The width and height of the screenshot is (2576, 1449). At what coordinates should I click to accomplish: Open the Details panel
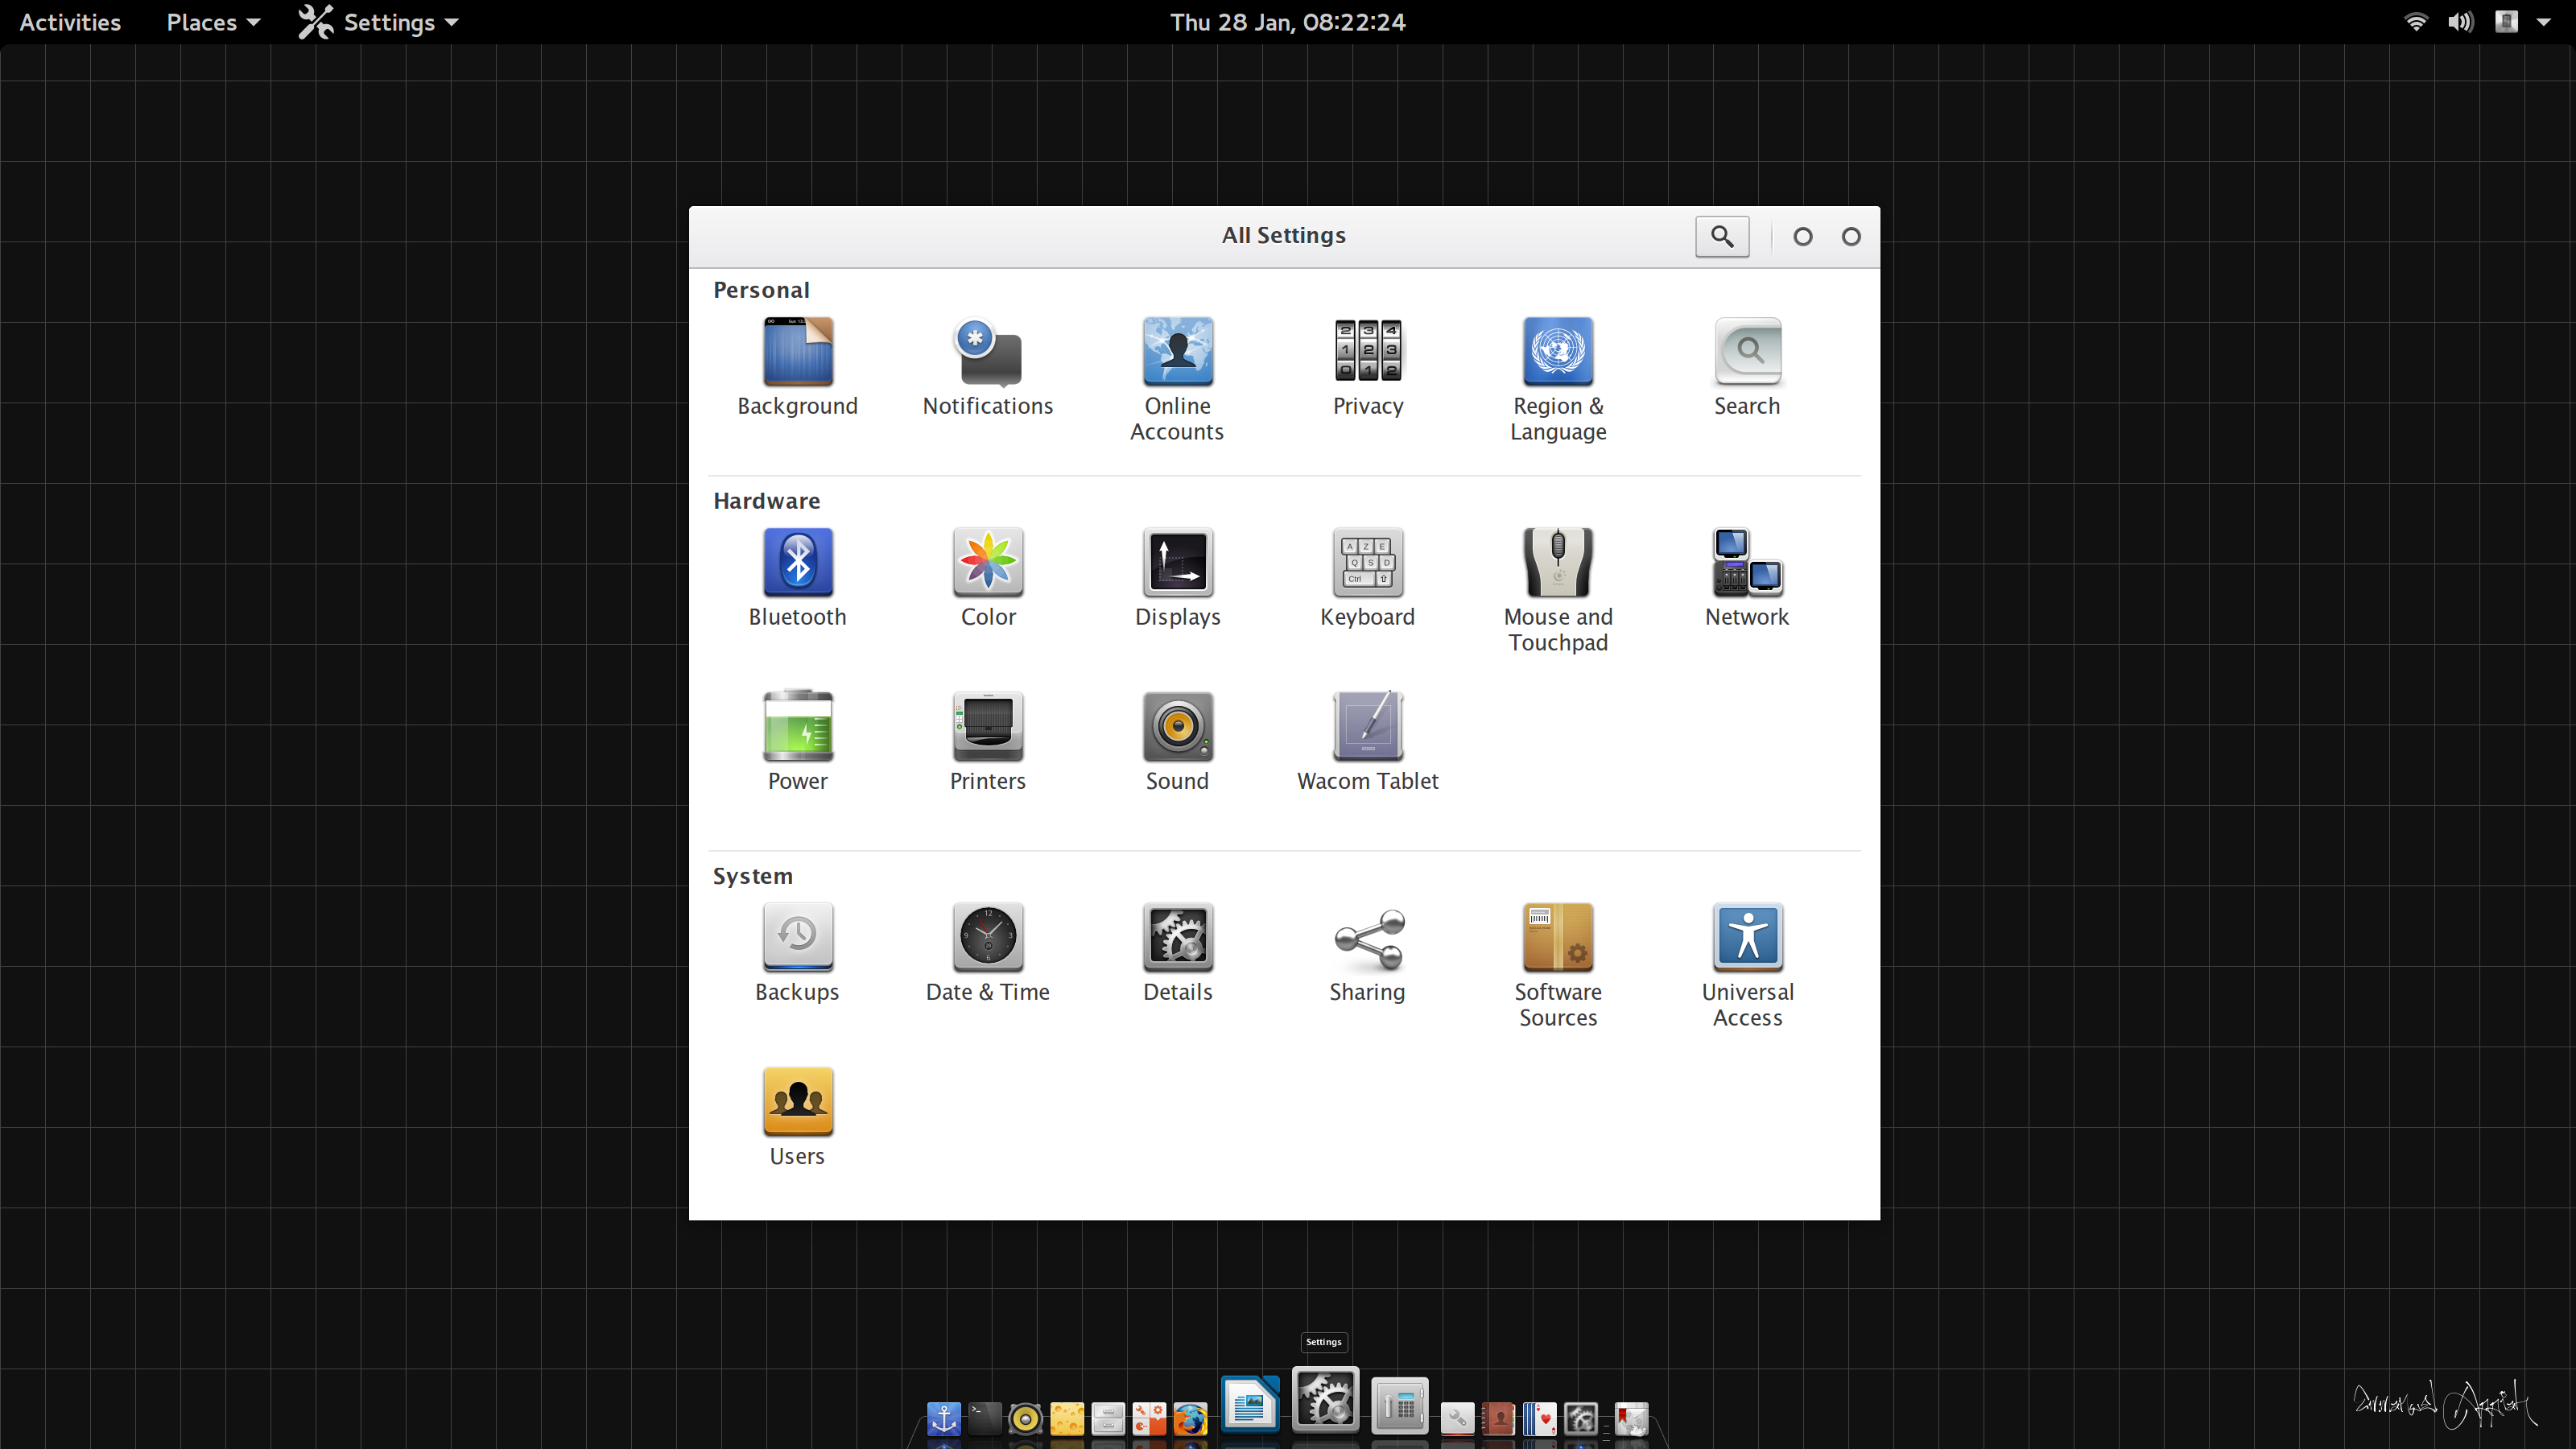(x=1177, y=953)
